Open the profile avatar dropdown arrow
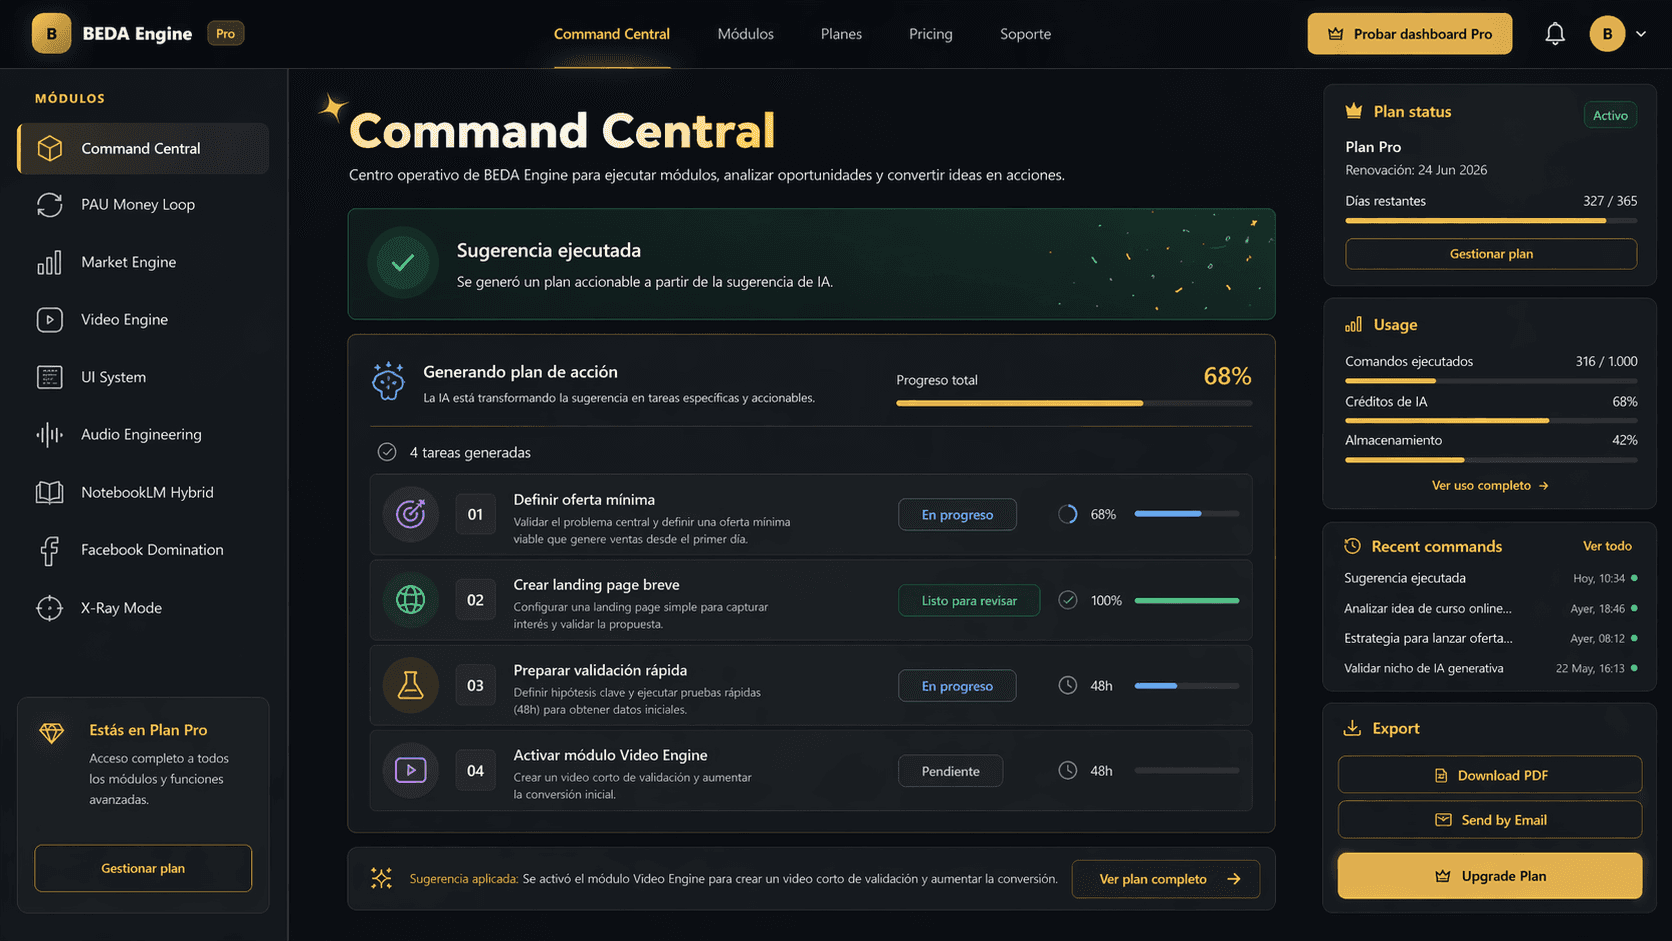1672x941 pixels. 1641,33
